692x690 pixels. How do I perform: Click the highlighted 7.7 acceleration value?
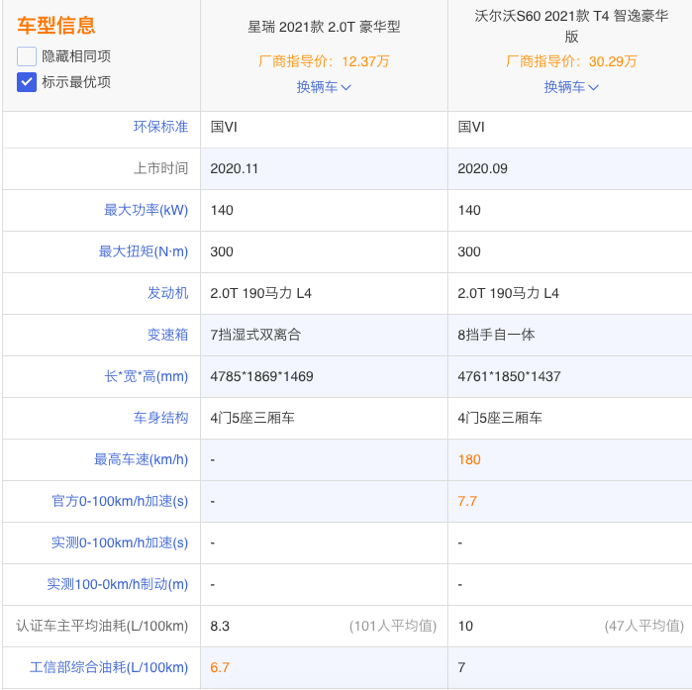467,501
